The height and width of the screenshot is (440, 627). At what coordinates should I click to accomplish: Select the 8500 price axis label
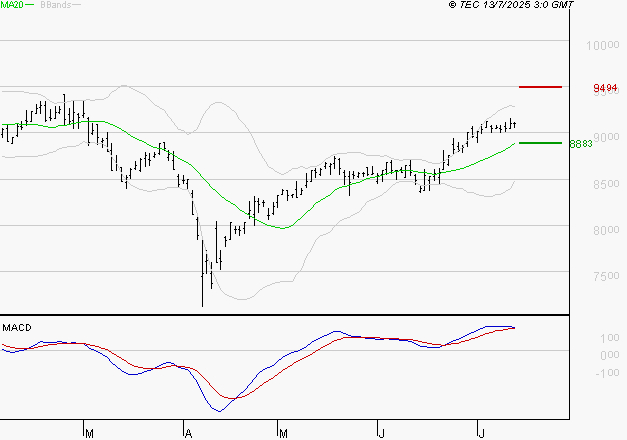[607, 184]
